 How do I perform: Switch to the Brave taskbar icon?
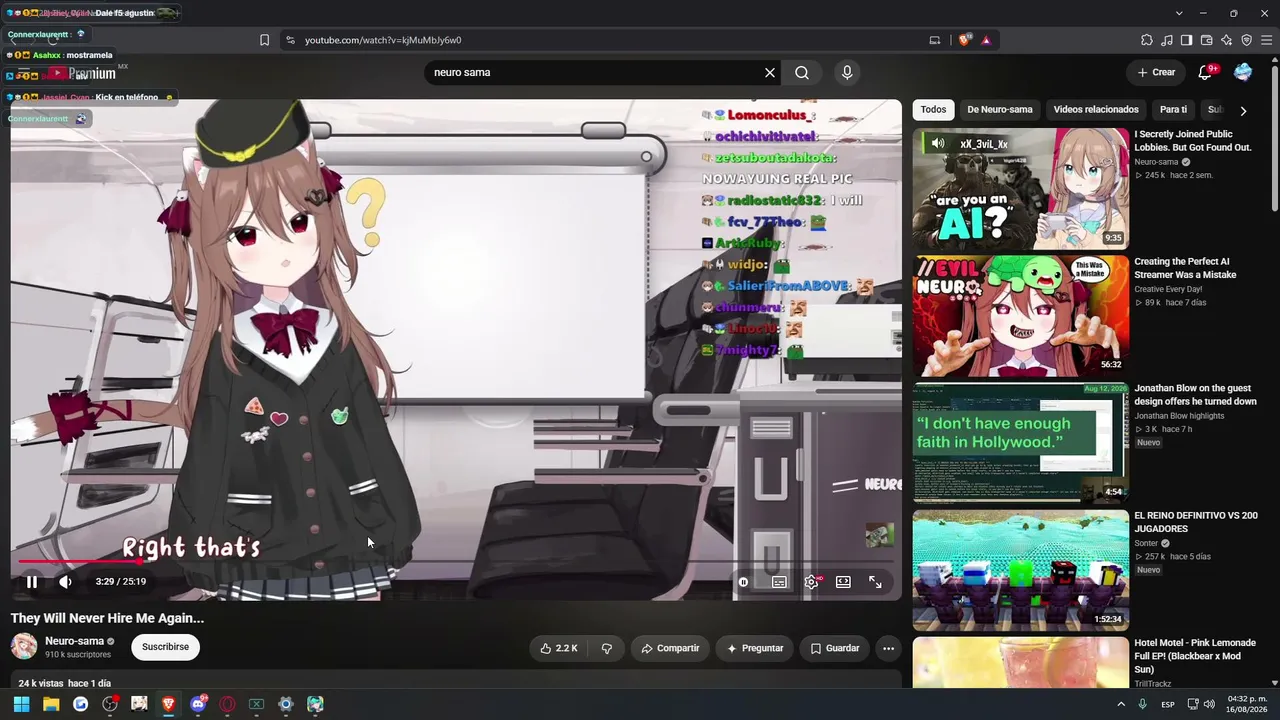(x=168, y=704)
